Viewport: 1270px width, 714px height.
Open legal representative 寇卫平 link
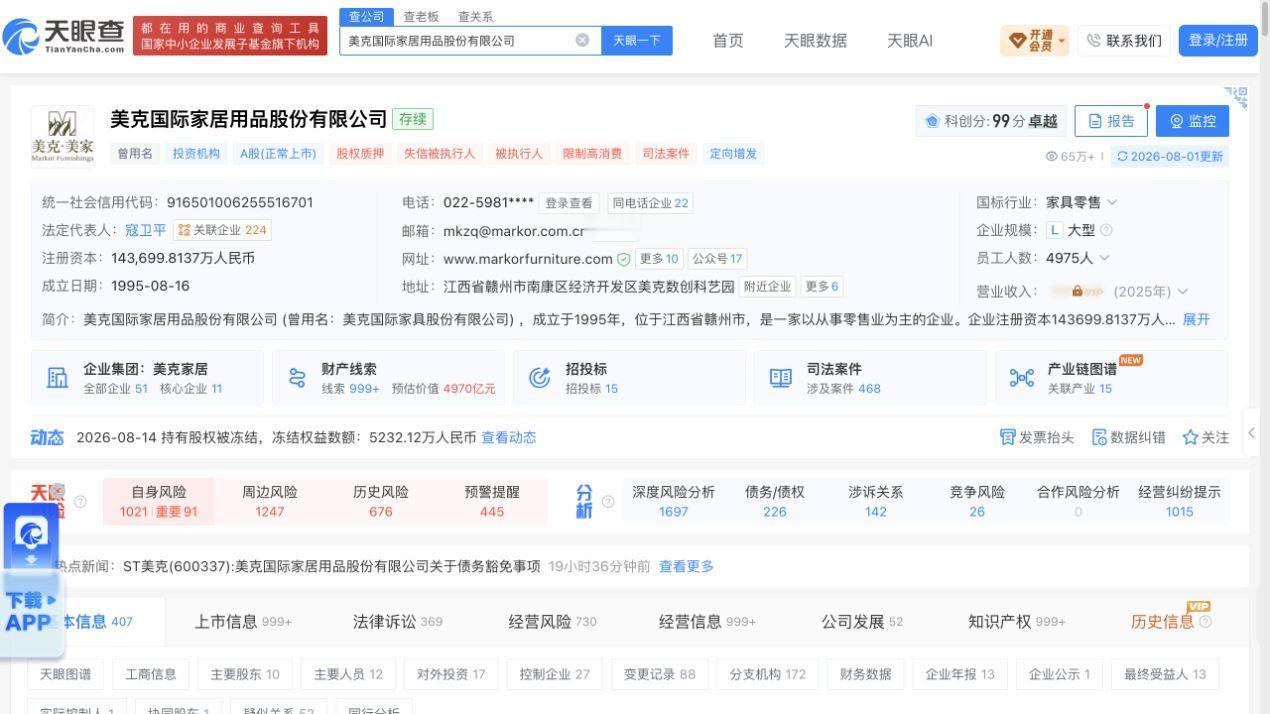coord(146,230)
